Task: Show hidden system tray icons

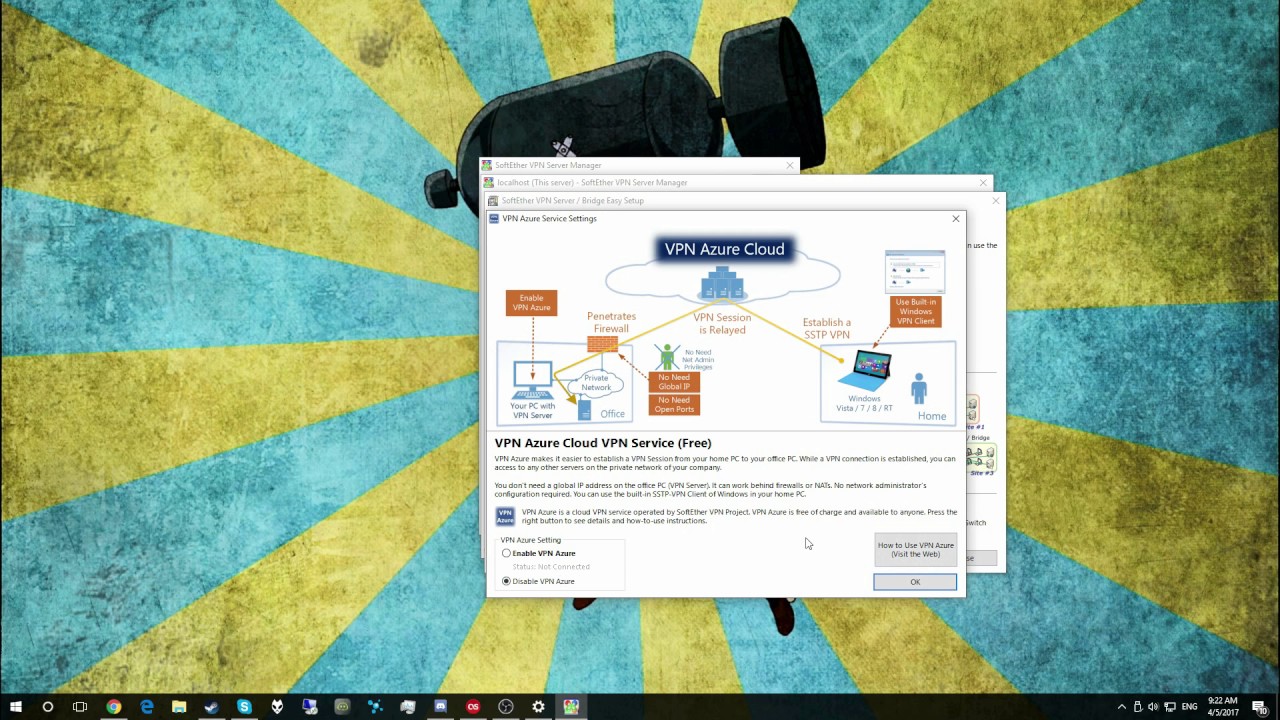Action: click(1121, 707)
